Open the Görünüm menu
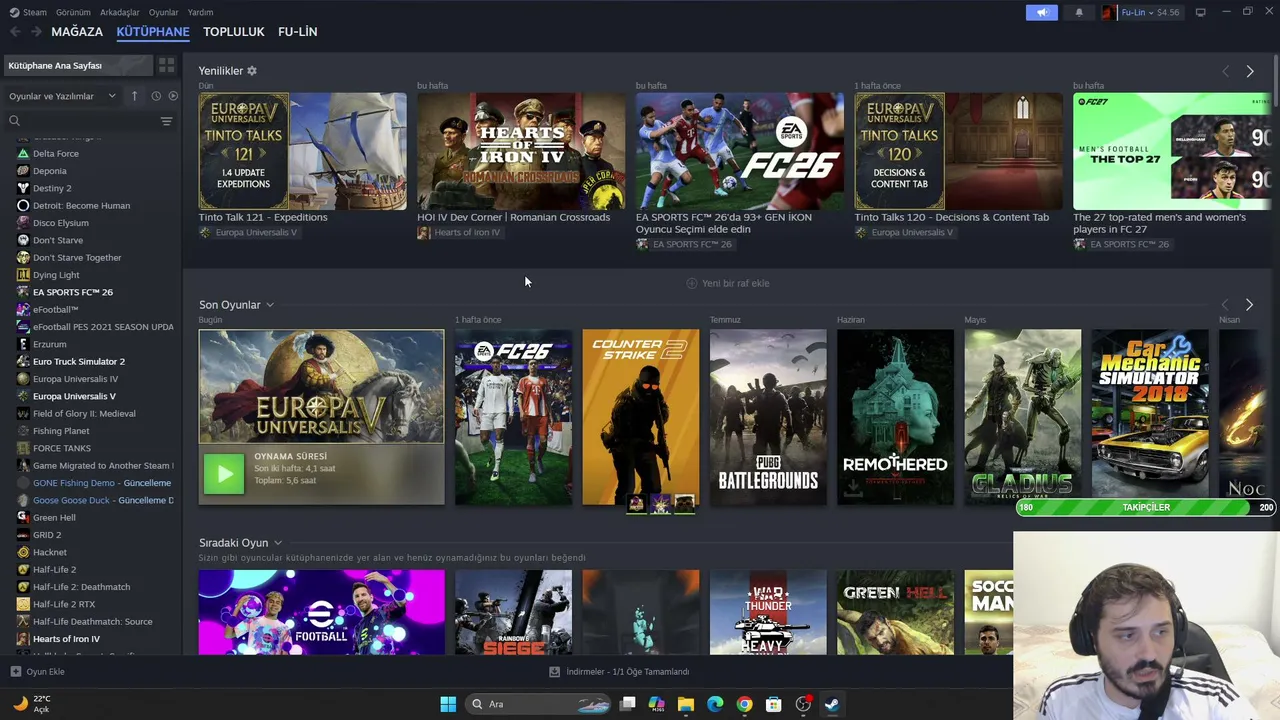Screen dimensions: 1280x720 click(73, 12)
